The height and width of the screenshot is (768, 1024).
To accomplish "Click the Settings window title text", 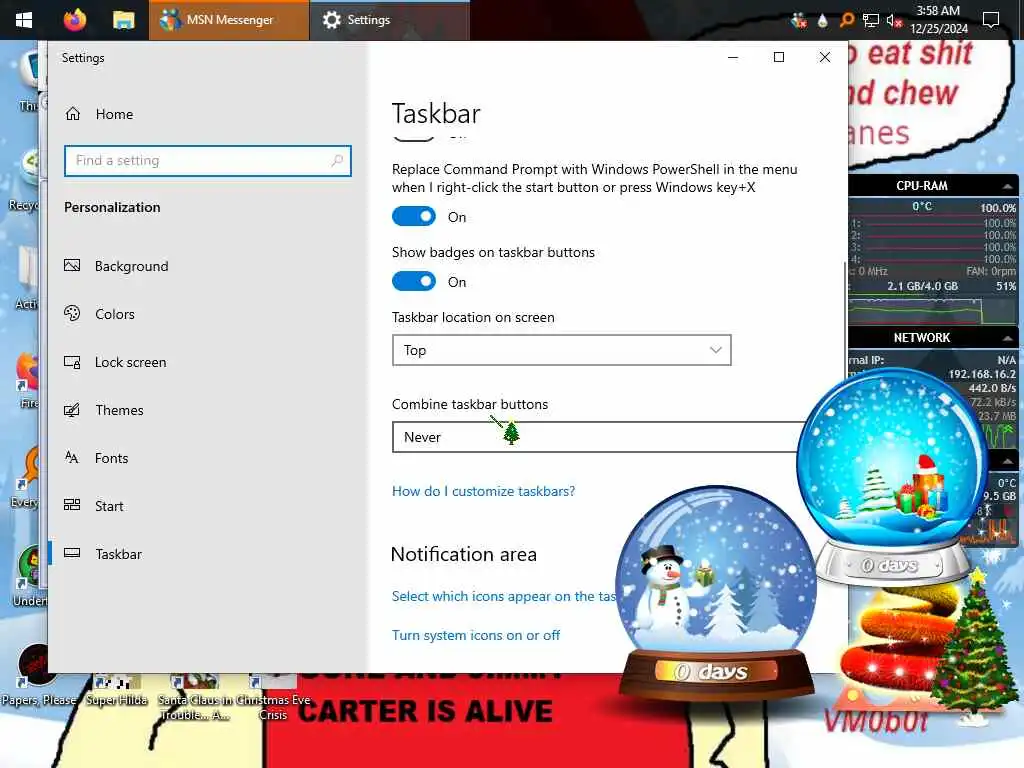I will click(83, 58).
